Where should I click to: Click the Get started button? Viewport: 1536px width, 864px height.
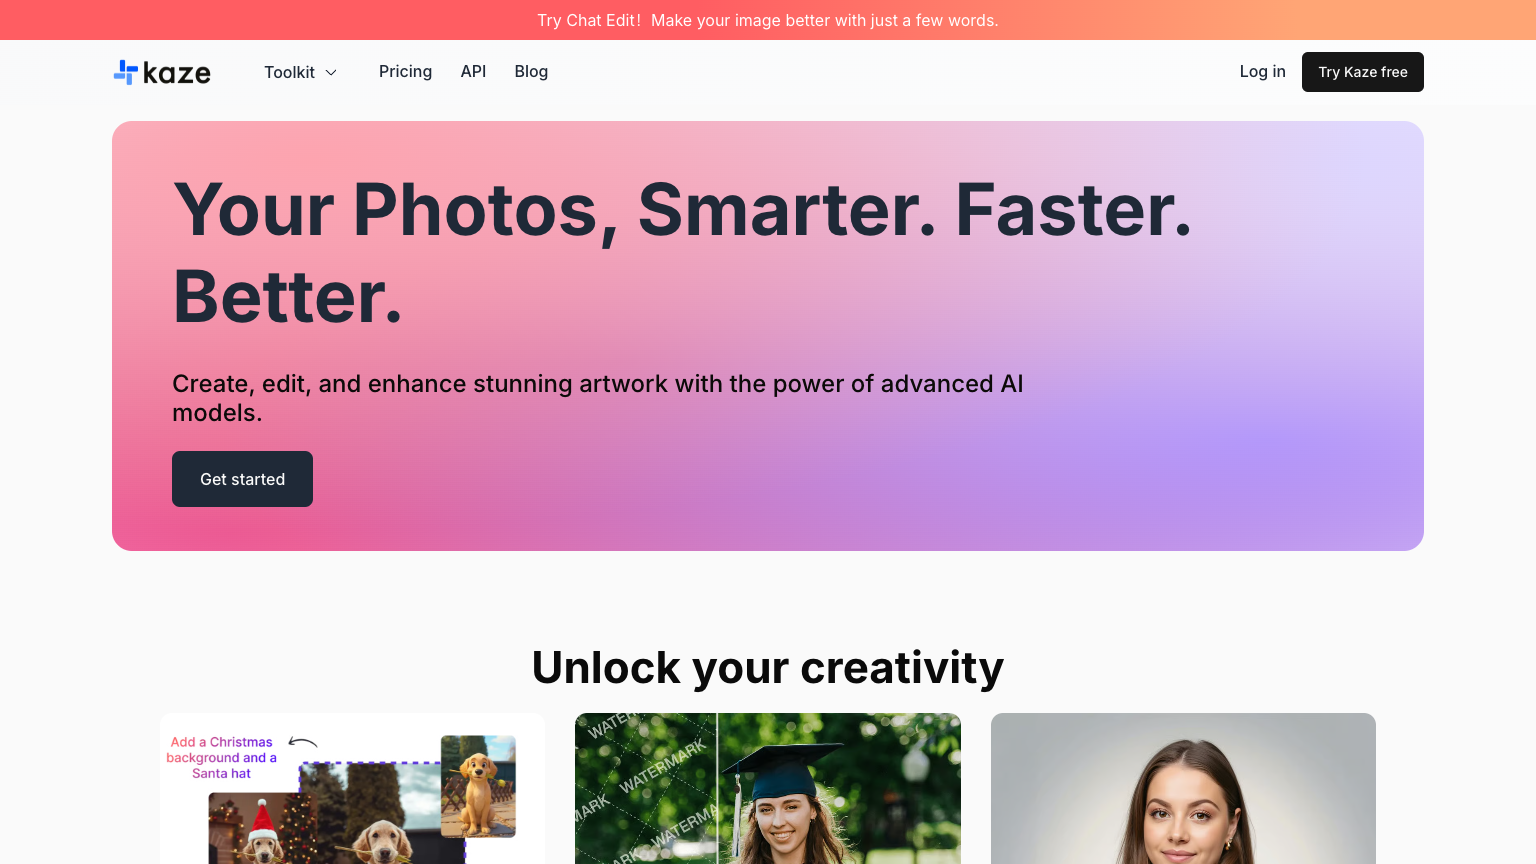(242, 479)
